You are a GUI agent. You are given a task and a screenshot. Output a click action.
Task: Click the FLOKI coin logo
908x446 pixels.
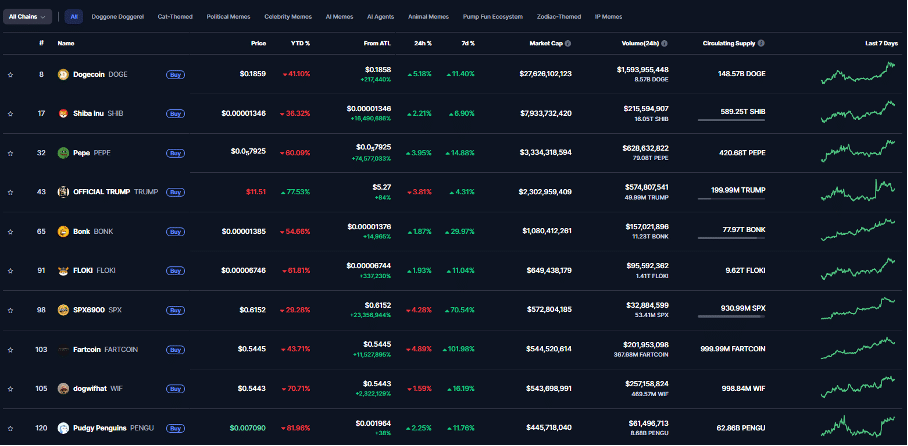click(63, 270)
